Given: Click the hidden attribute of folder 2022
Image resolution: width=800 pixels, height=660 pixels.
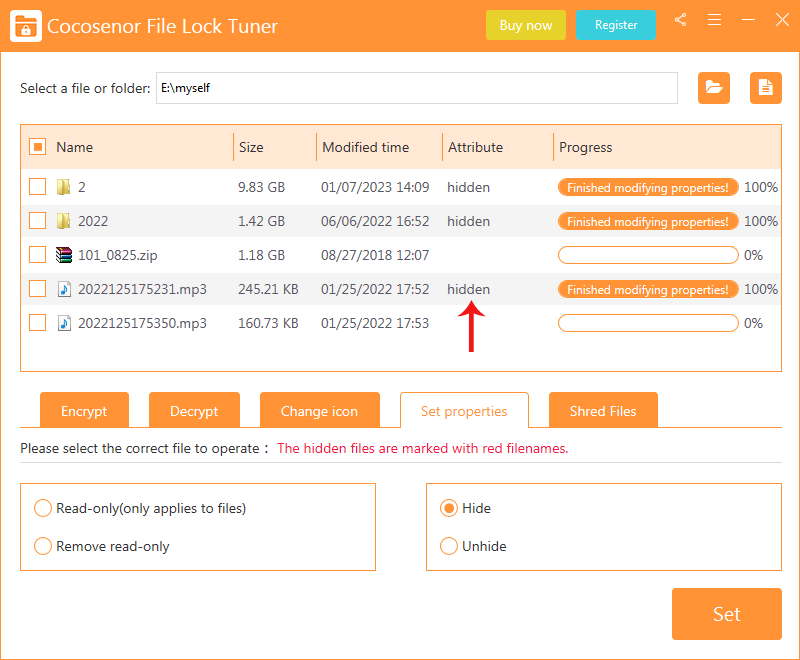Looking at the screenshot, I should tap(468, 221).
